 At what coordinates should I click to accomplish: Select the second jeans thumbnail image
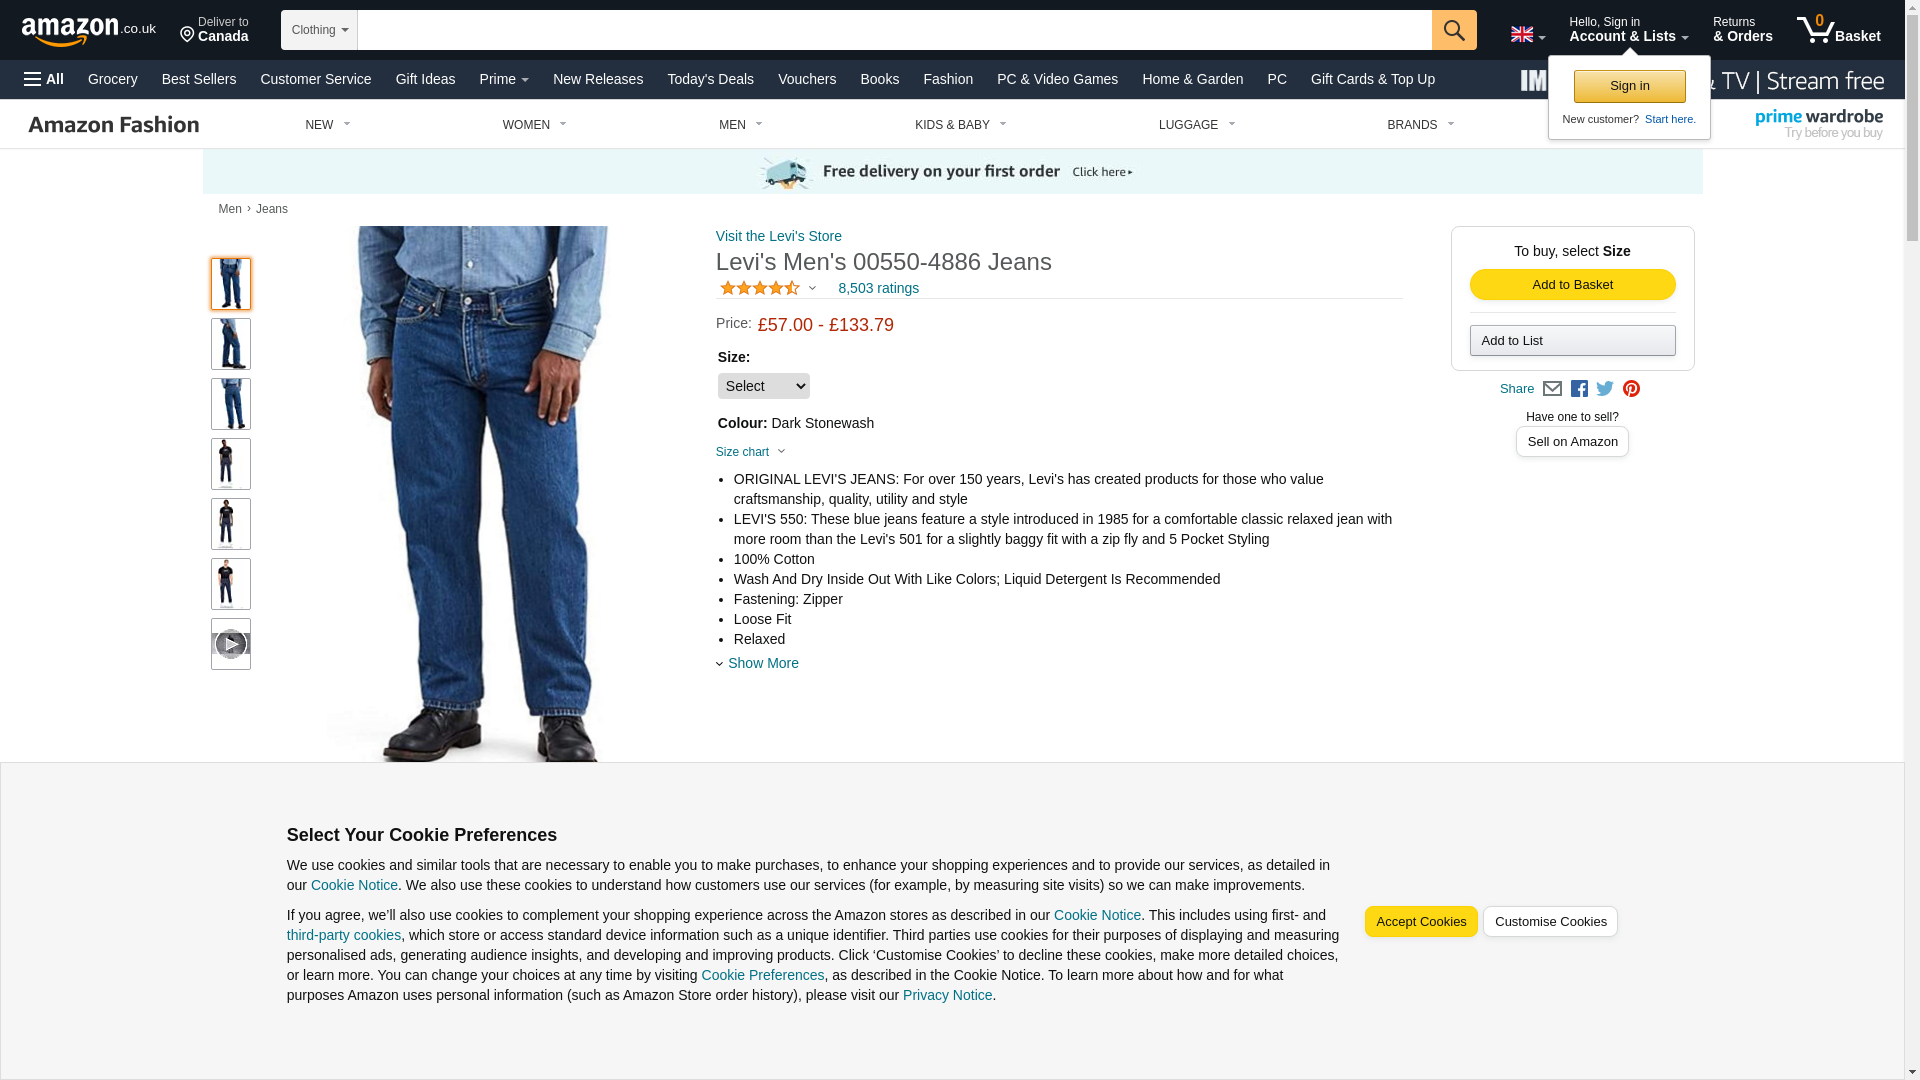(x=231, y=344)
